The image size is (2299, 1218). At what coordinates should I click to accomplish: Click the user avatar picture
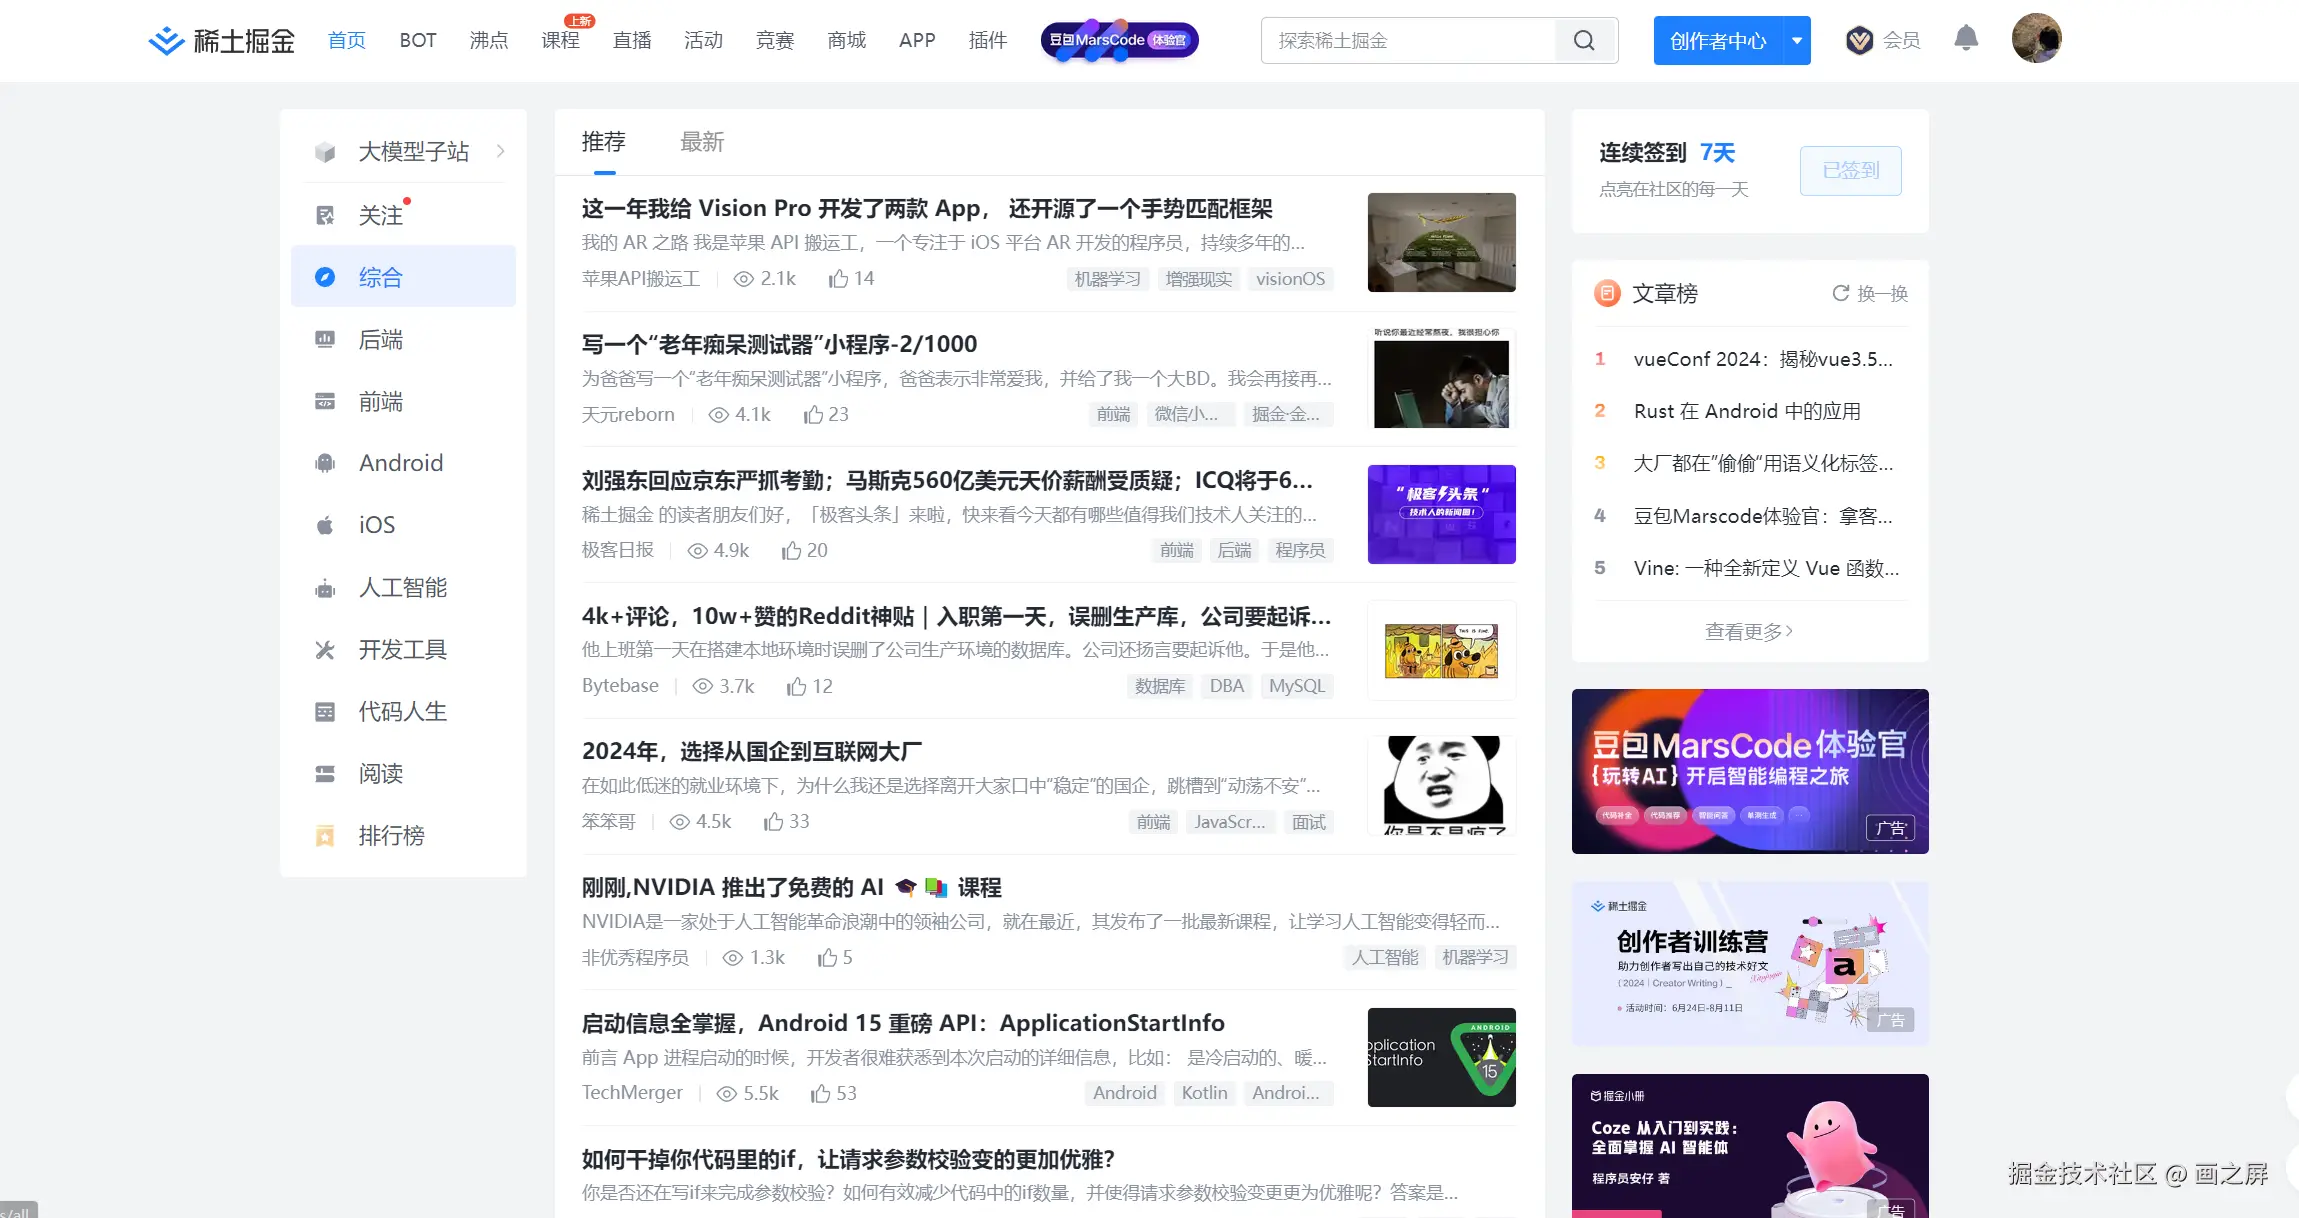tap(2036, 39)
